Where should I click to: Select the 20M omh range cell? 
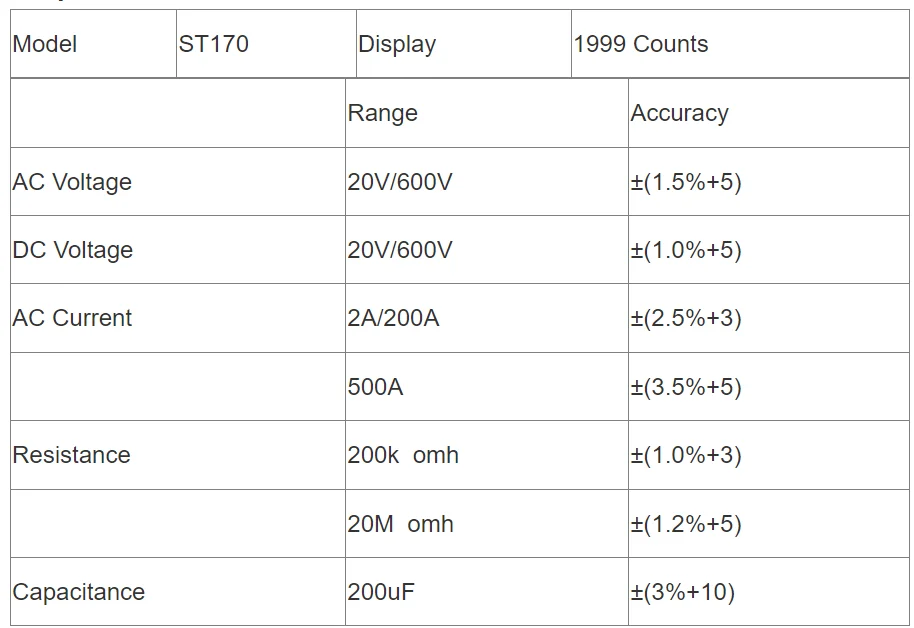(487, 524)
